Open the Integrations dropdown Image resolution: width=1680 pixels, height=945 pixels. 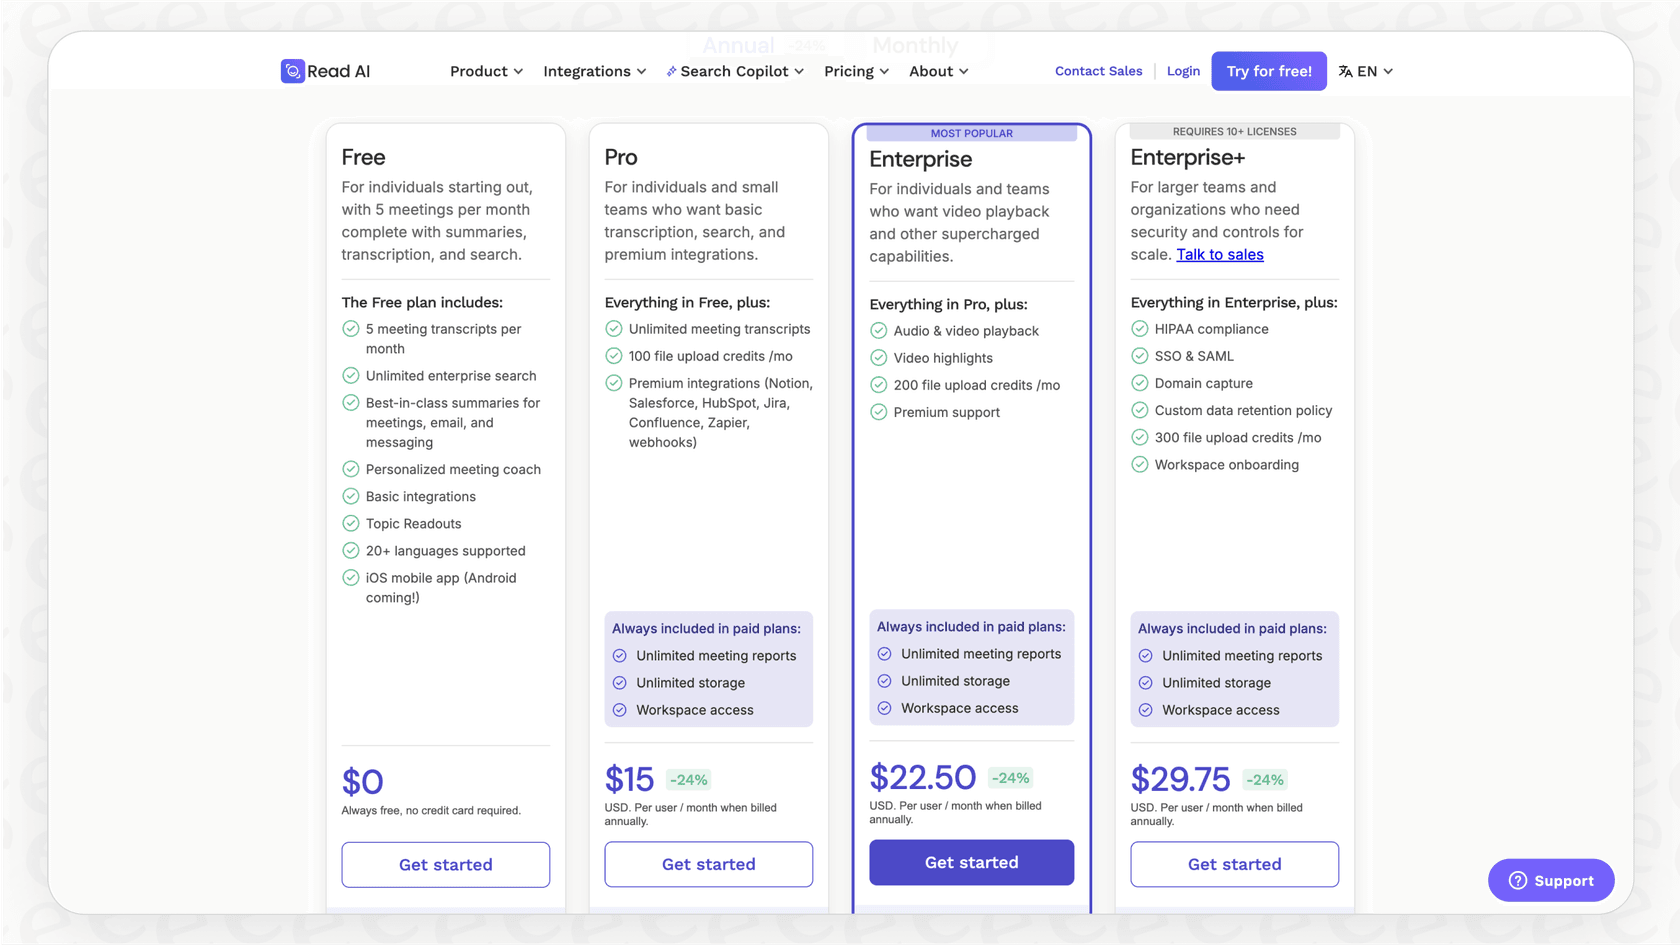[x=594, y=71]
